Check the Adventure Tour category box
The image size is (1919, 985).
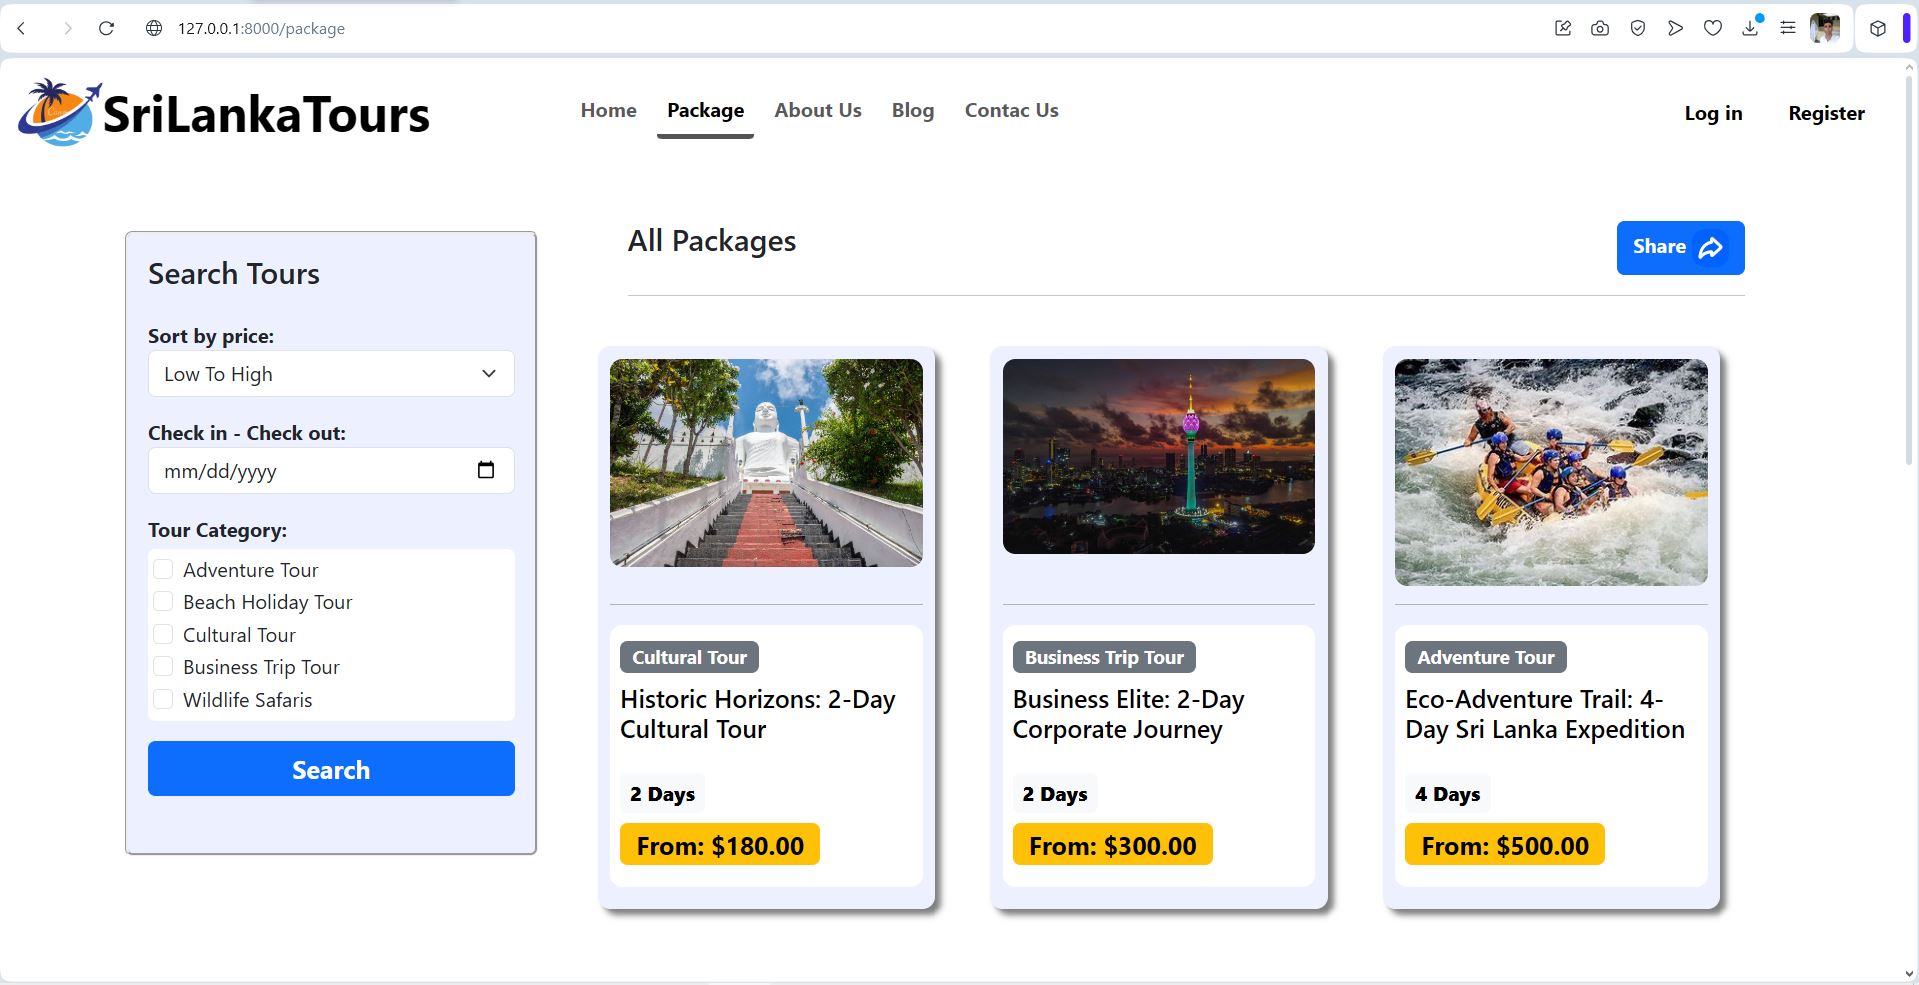(x=163, y=569)
